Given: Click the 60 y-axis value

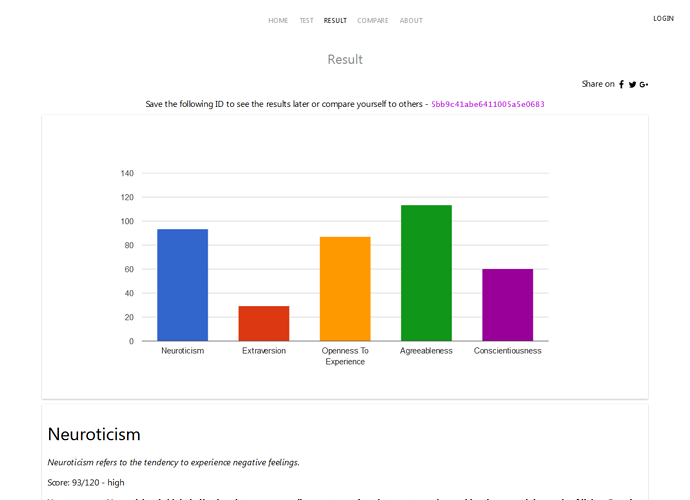Looking at the screenshot, I should 129,269.
